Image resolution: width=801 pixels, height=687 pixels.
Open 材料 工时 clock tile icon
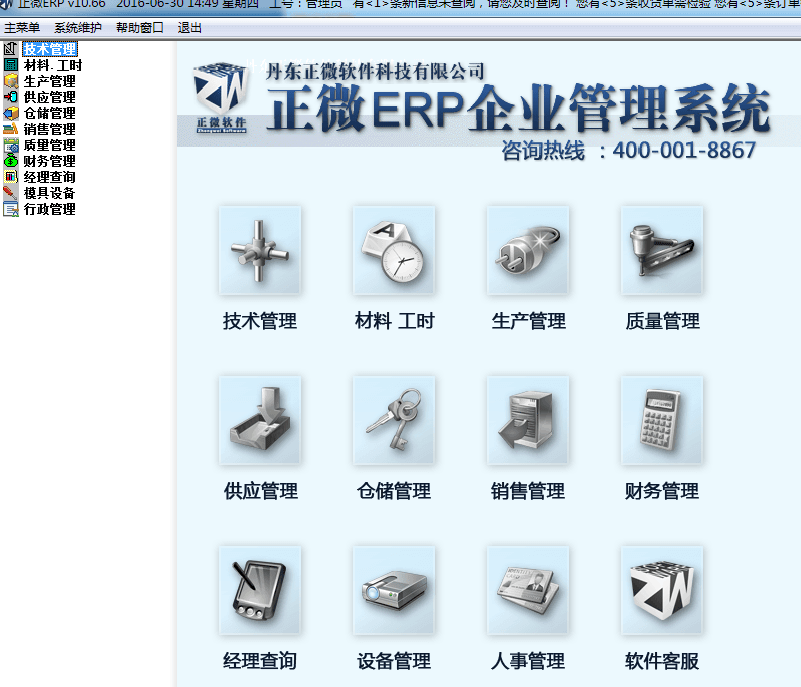click(394, 250)
